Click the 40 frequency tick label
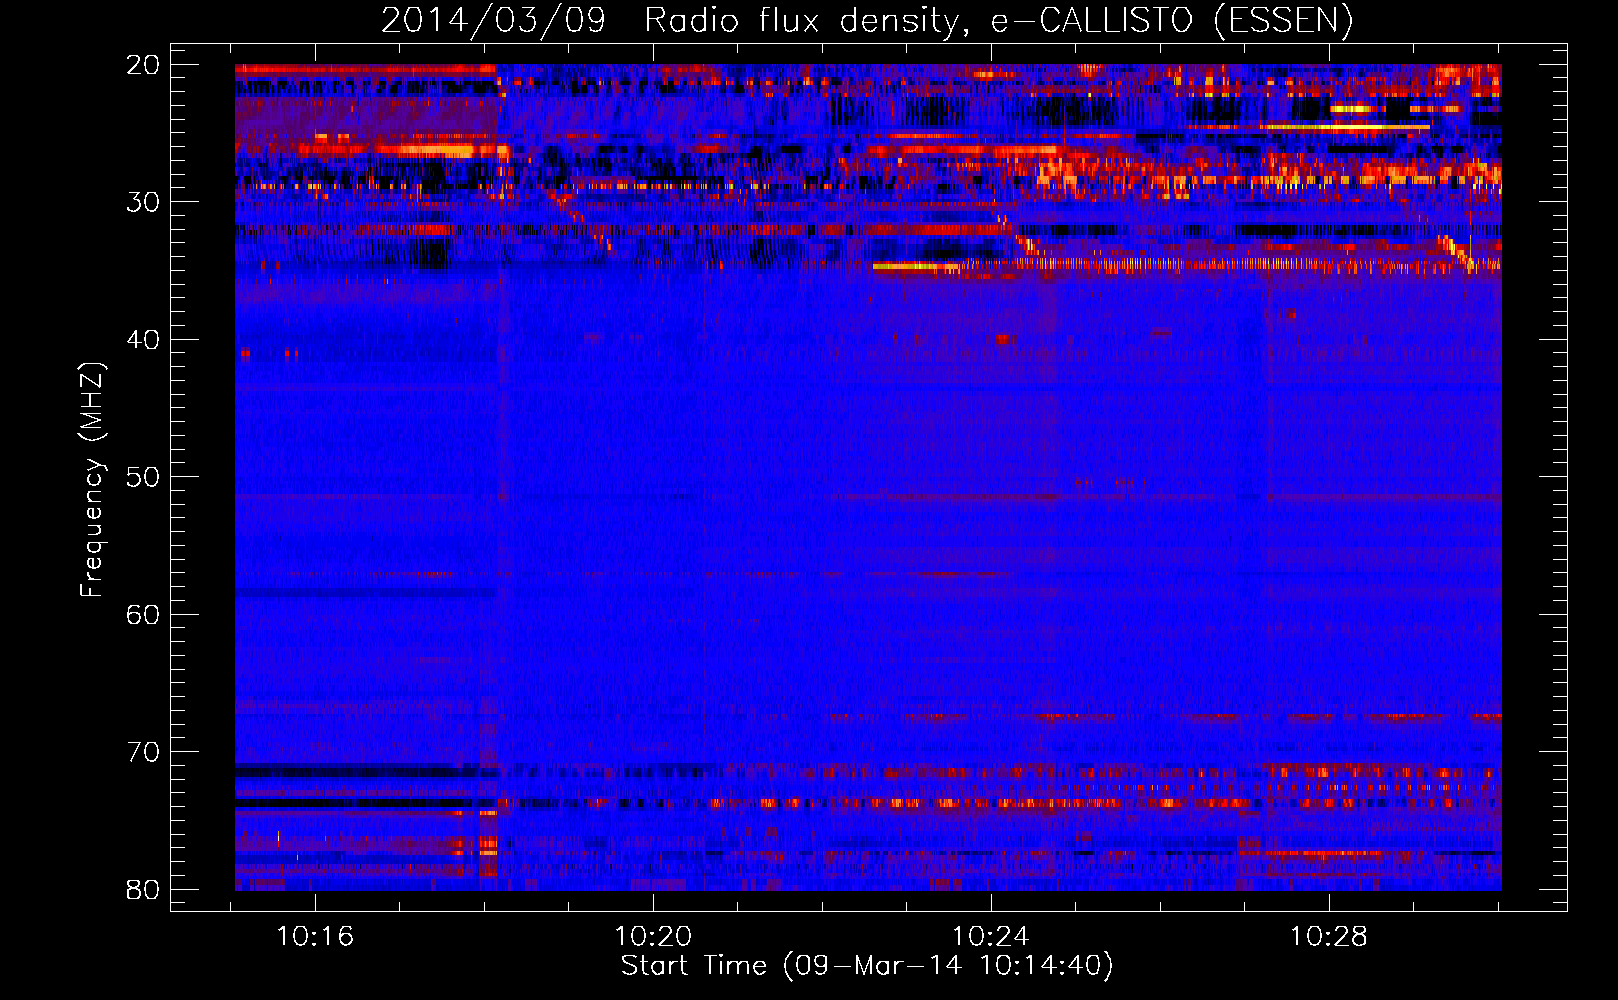This screenshot has width=1618, height=1000. point(143,340)
